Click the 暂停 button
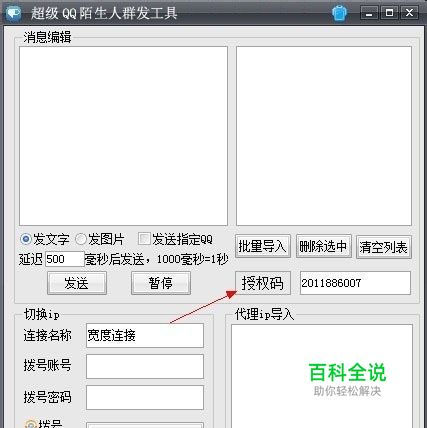 (161, 283)
